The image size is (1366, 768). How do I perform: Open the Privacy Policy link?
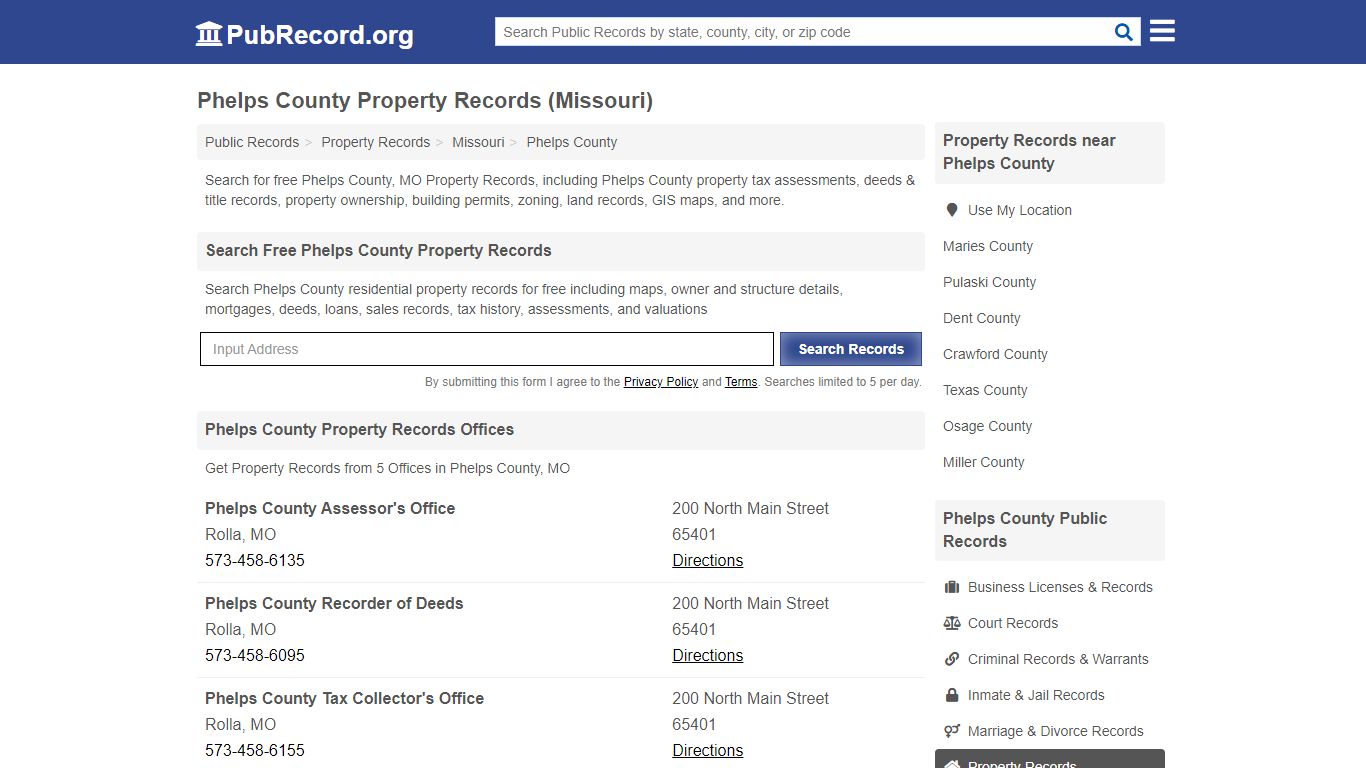[x=661, y=382]
